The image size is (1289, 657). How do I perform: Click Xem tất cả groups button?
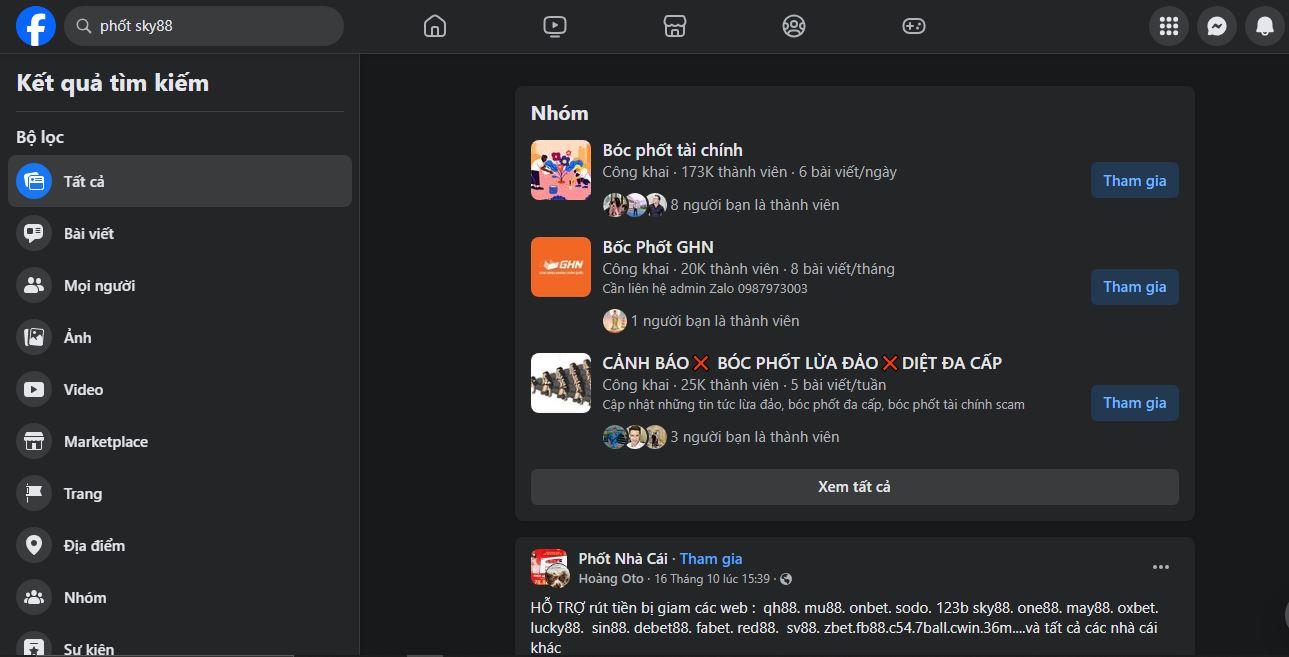pyautogui.click(x=854, y=487)
